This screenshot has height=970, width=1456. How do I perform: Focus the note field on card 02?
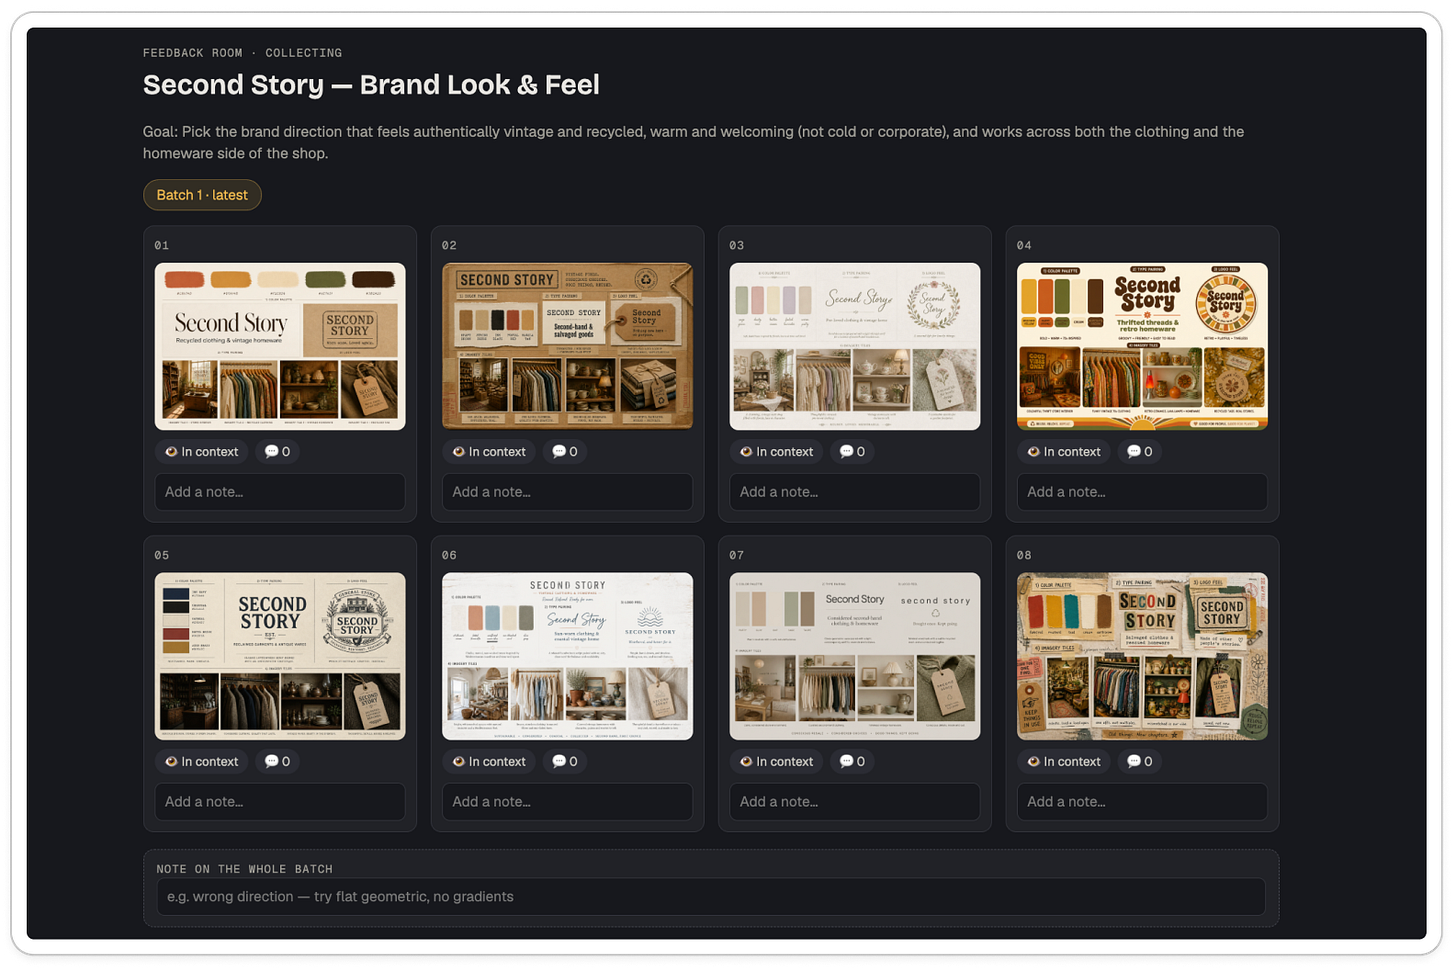pyautogui.click(x=567, y=492)
